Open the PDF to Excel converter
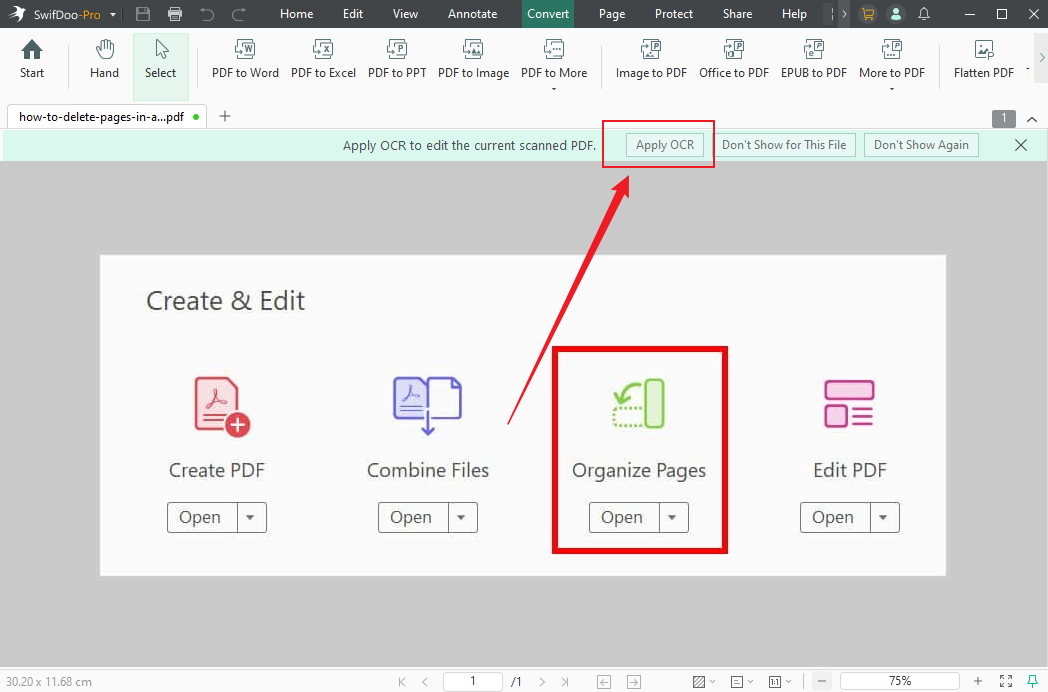The height and width of the screenshot is (692, 1048). pyautogui.click(x=323, y=58)
